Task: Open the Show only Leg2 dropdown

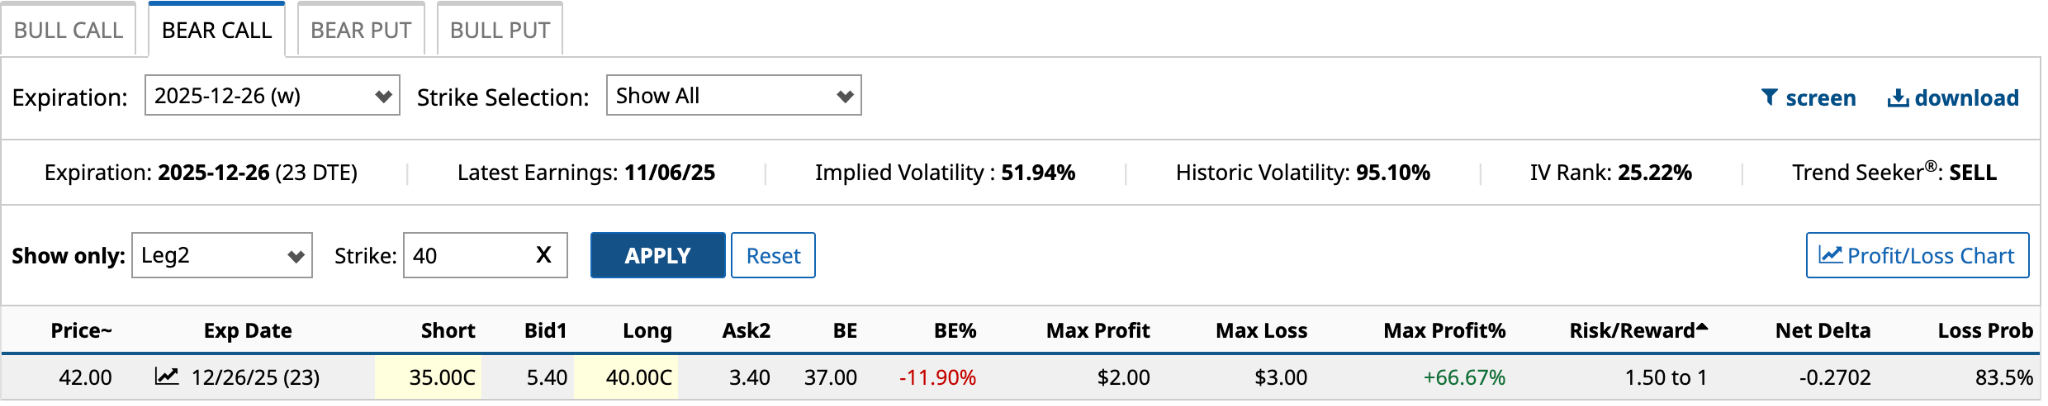Action: click(x=221, y=256)
